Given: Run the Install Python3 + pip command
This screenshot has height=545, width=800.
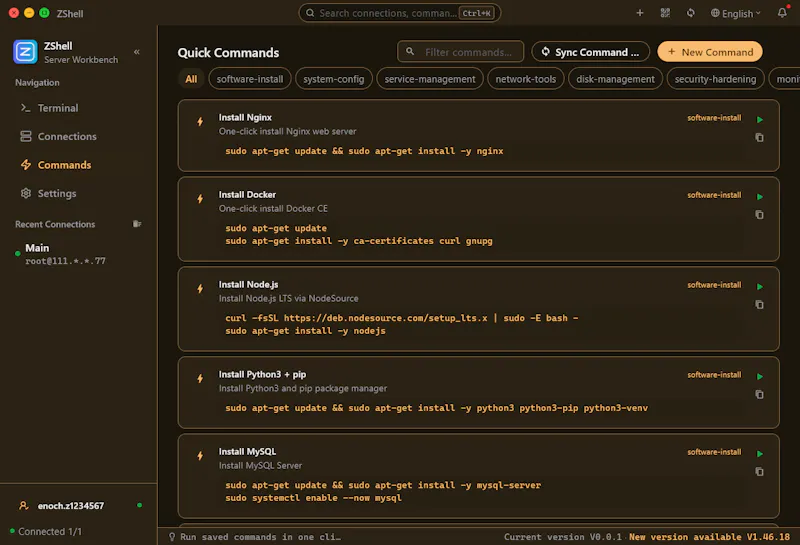Looking at the screenshot, I should [760, 376].
